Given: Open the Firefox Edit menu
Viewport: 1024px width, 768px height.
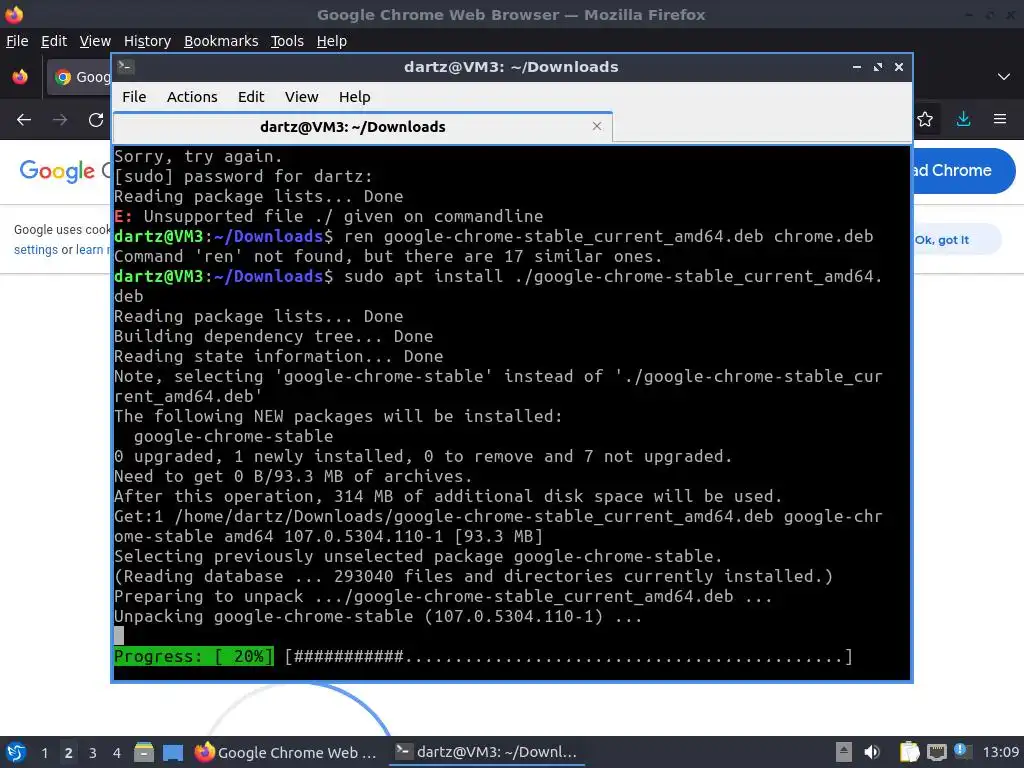Looking at the screenshot, I should tap(54, 41).
